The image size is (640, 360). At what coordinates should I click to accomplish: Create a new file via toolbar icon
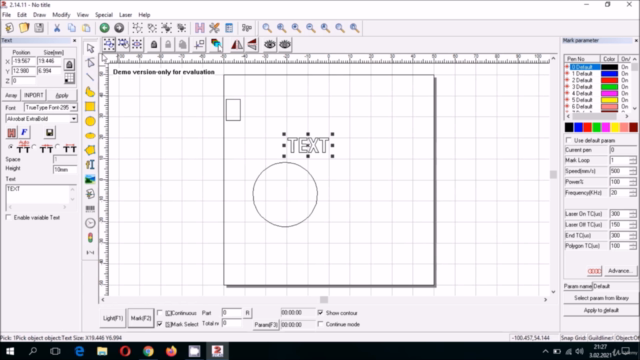9,28
